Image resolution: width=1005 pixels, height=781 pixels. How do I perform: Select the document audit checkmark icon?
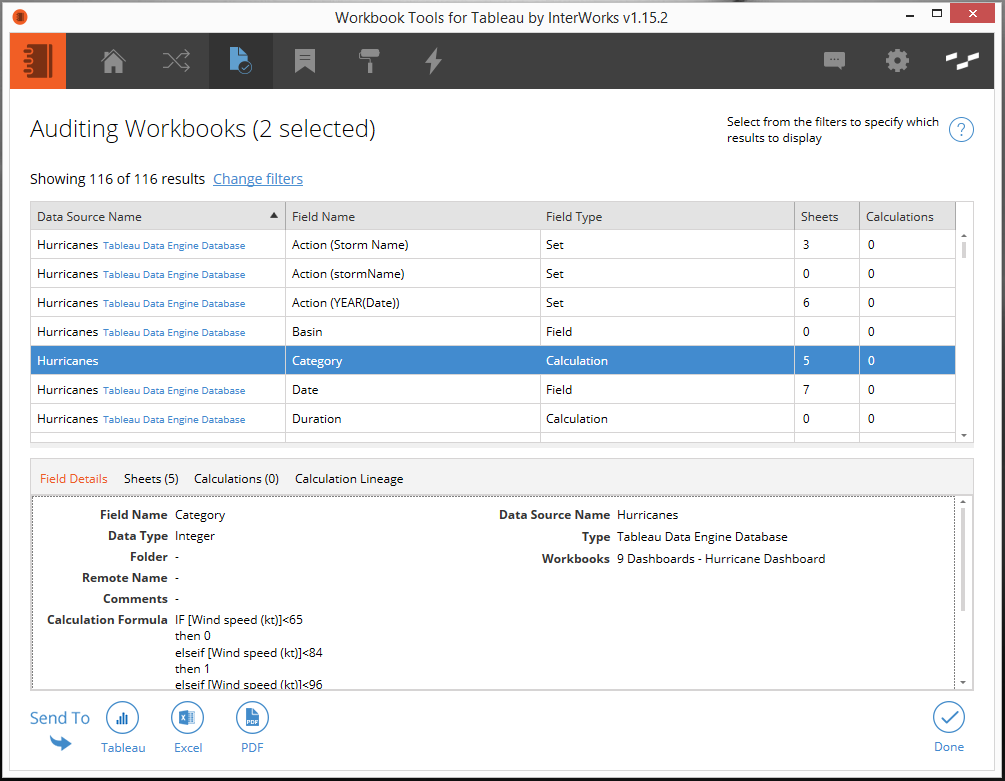click(x=240, y=61)
